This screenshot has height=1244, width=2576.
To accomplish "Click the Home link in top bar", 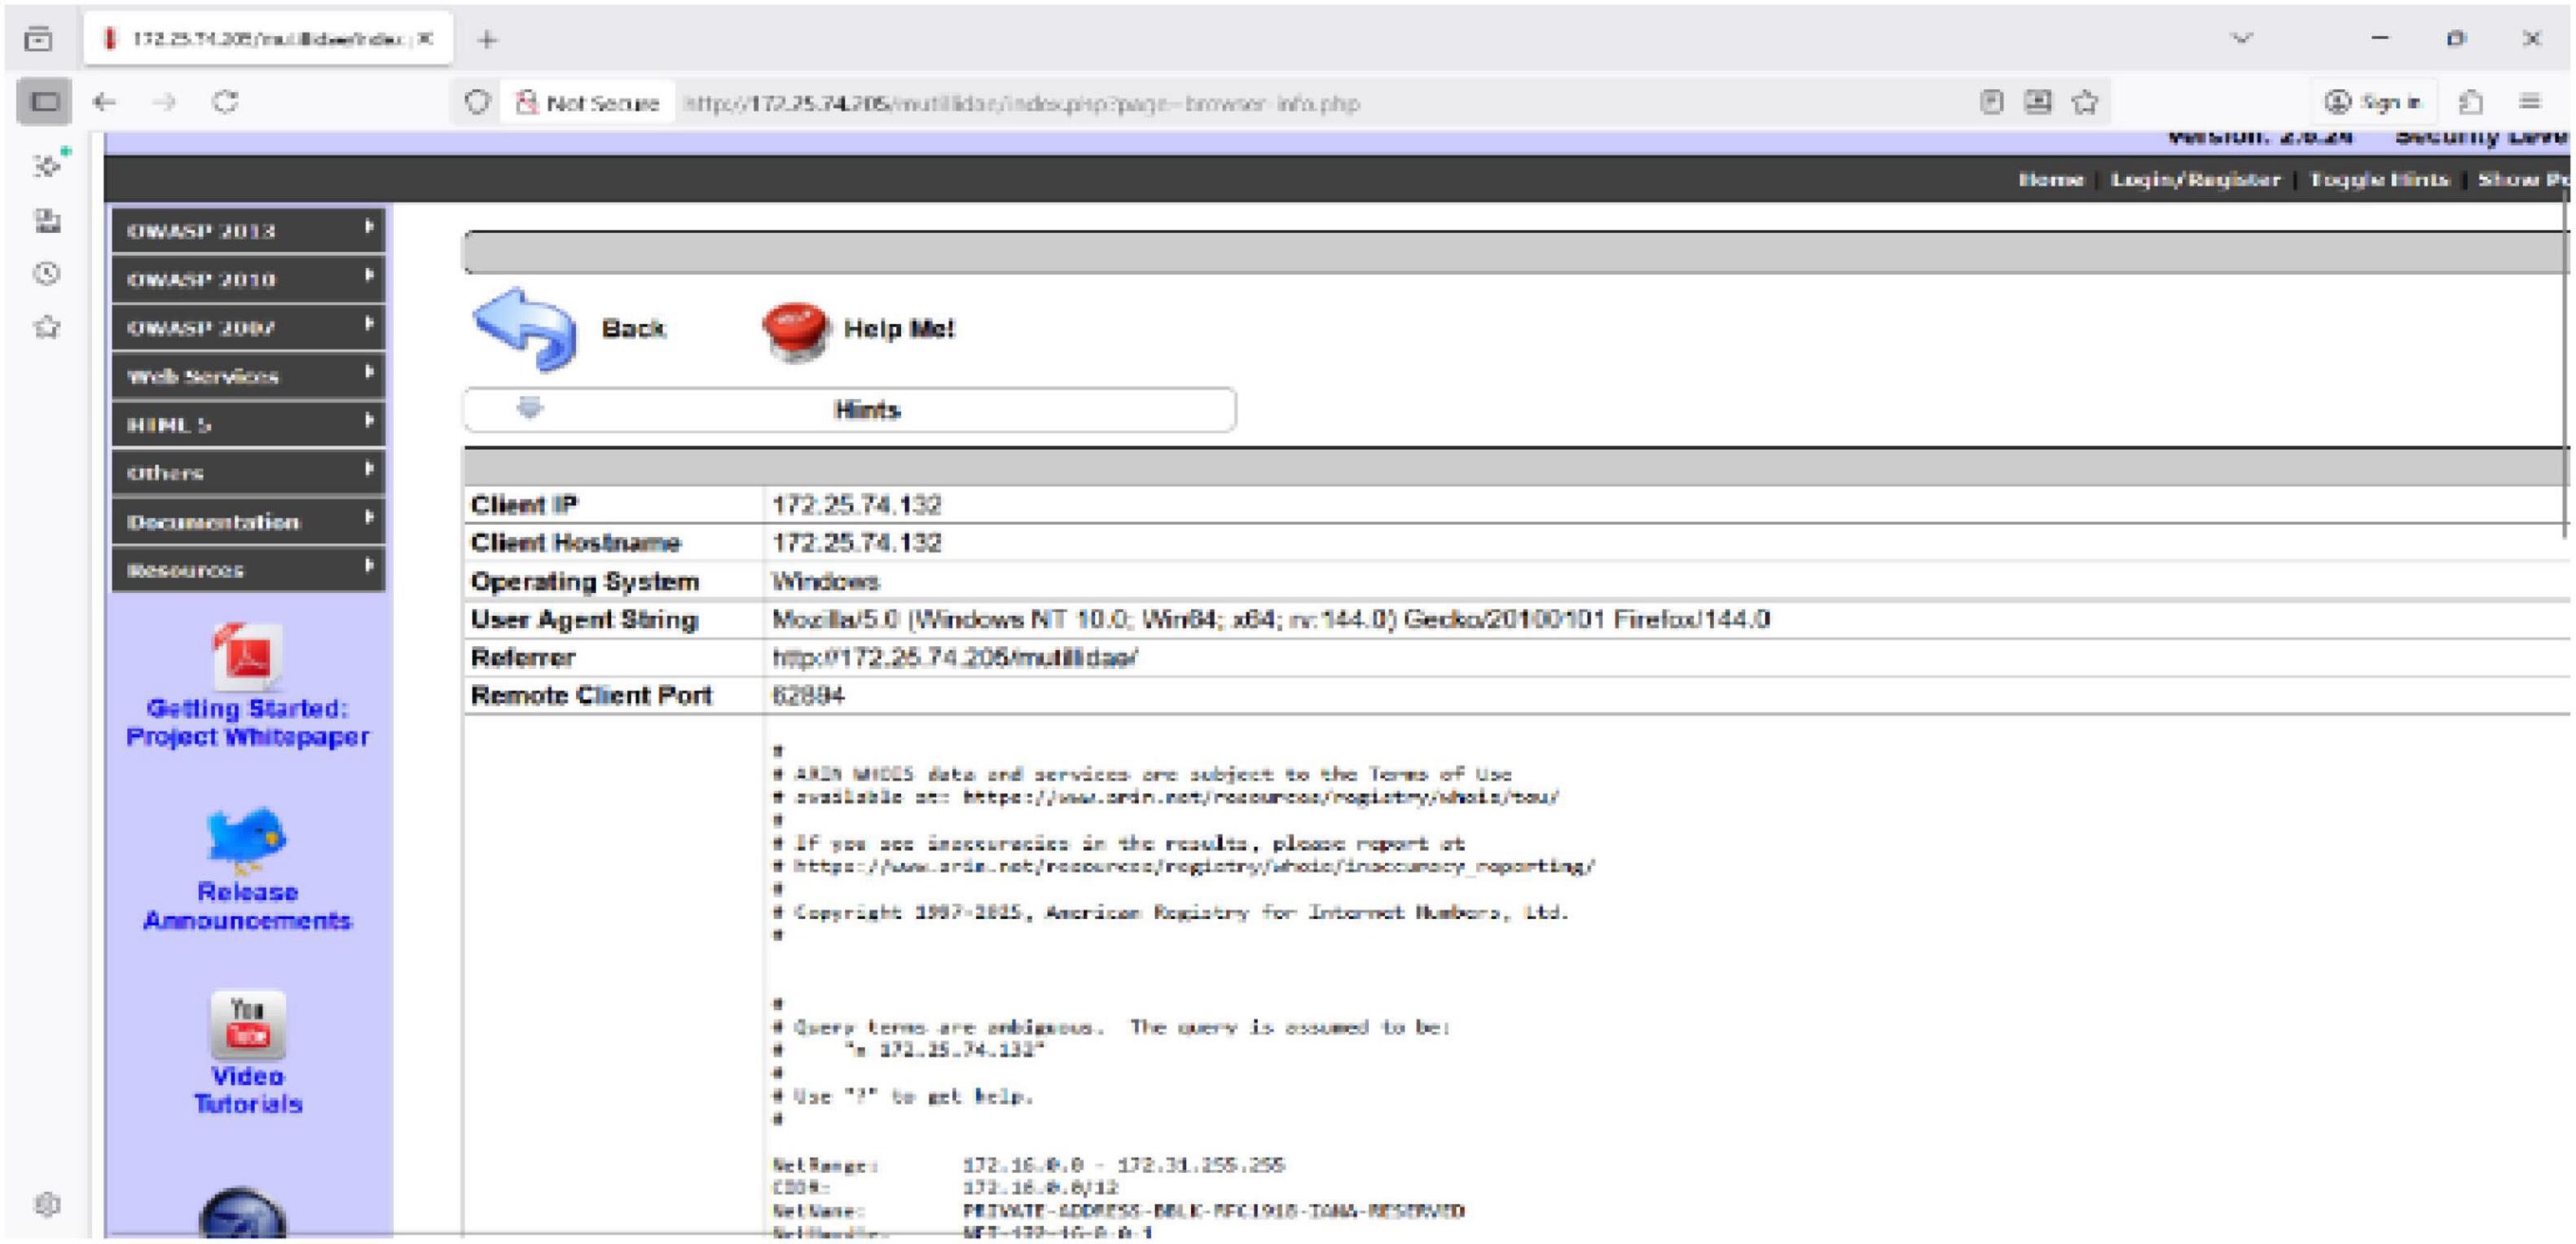I will pos(2051,180).
